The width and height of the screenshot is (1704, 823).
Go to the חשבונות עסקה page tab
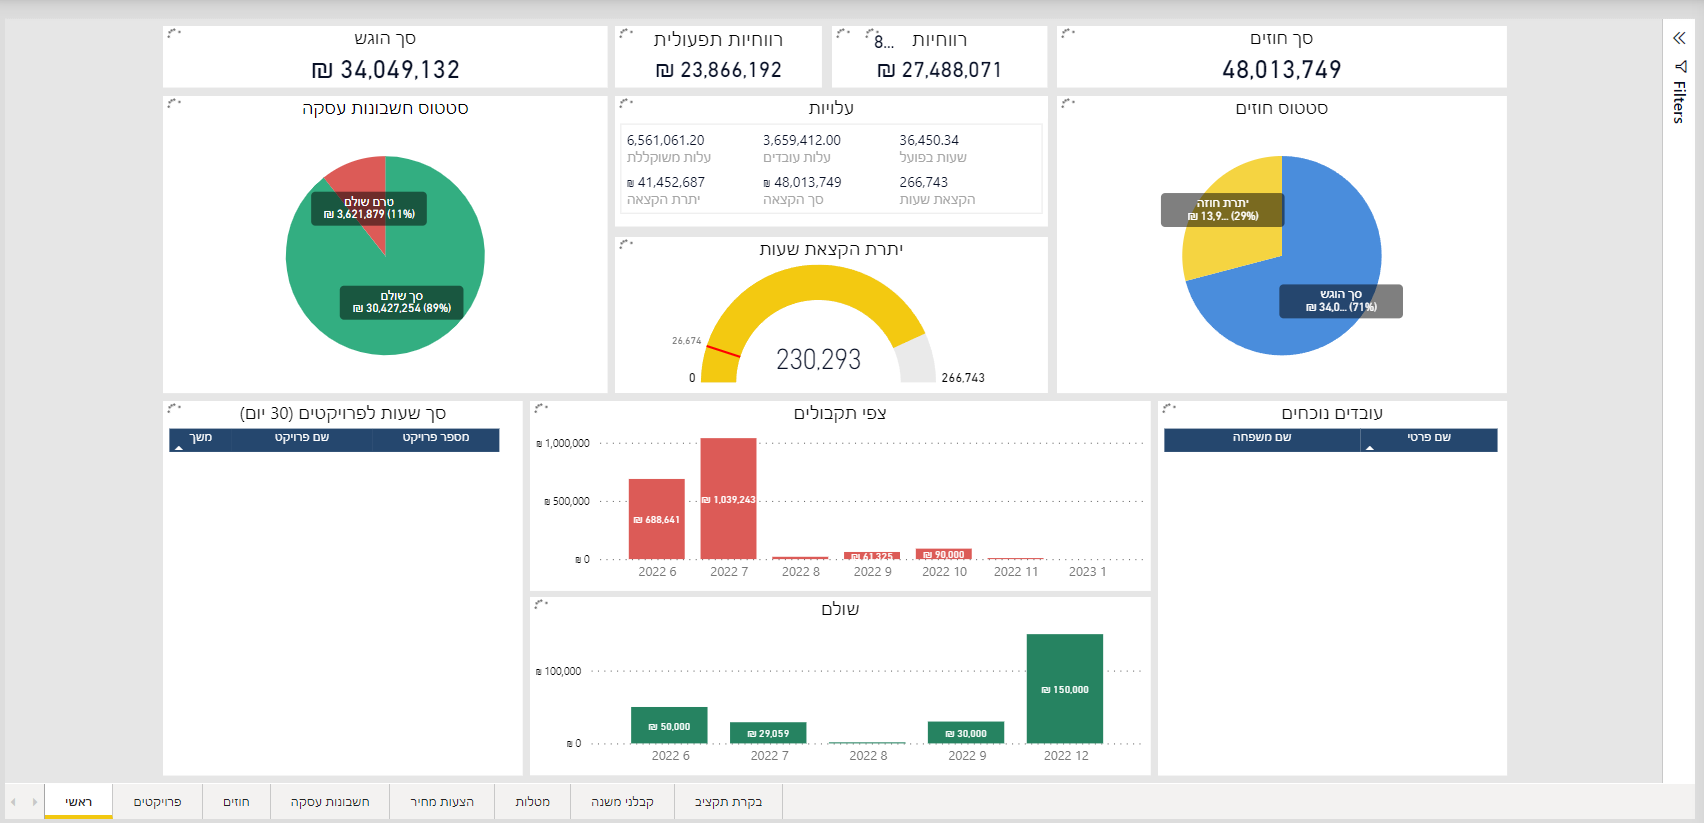330,802
